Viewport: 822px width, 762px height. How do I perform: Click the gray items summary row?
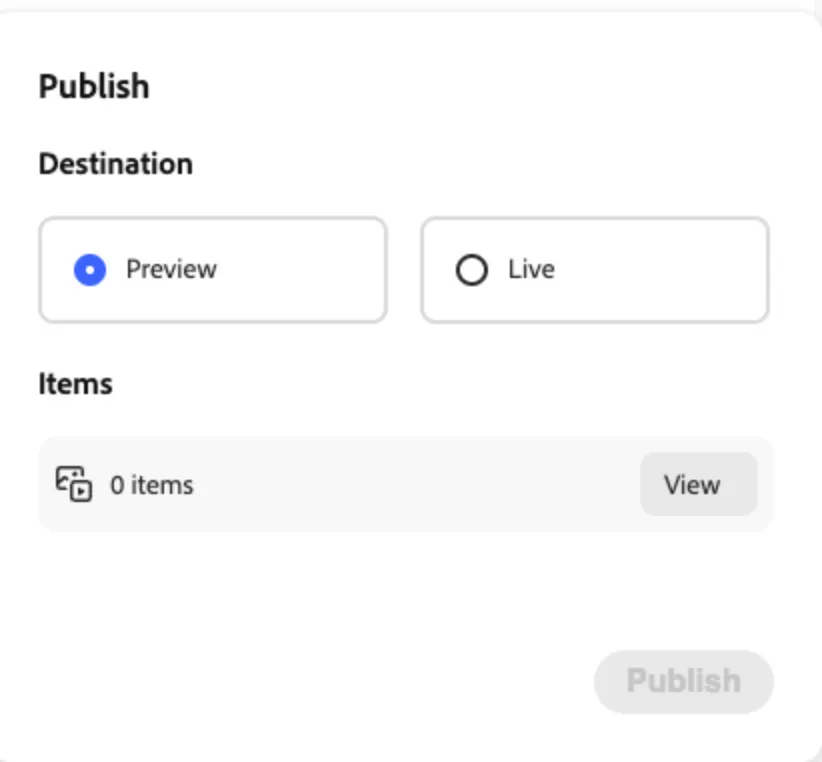406,484
